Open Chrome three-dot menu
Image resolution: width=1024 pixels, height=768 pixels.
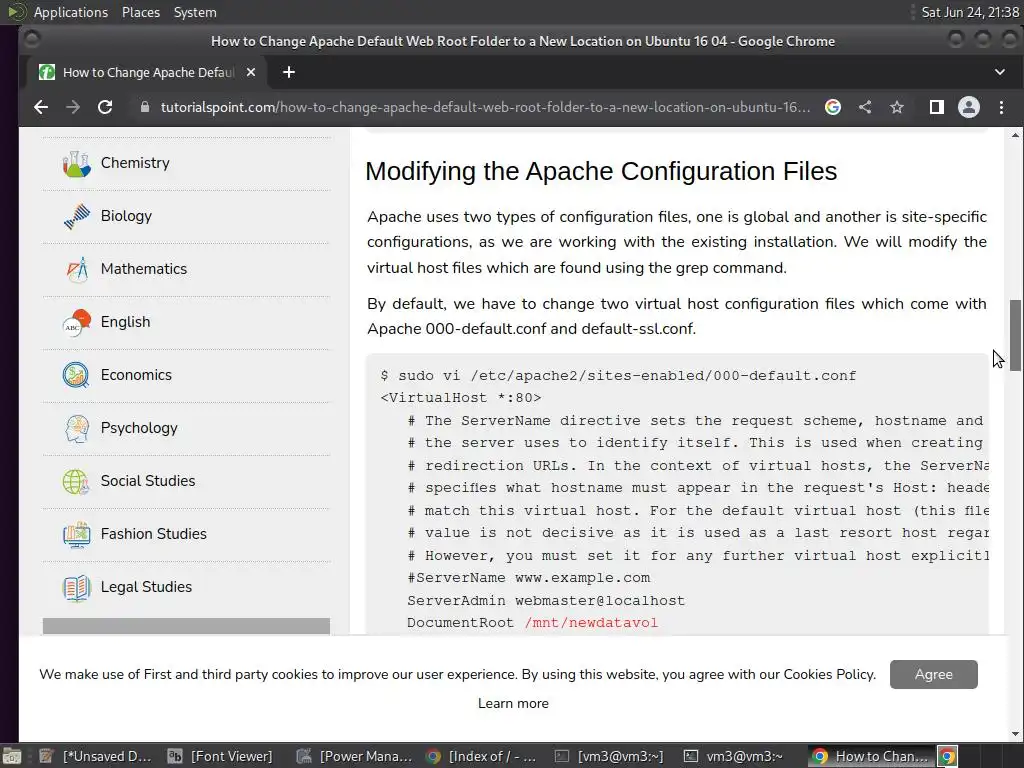[x=1001, y=107]
